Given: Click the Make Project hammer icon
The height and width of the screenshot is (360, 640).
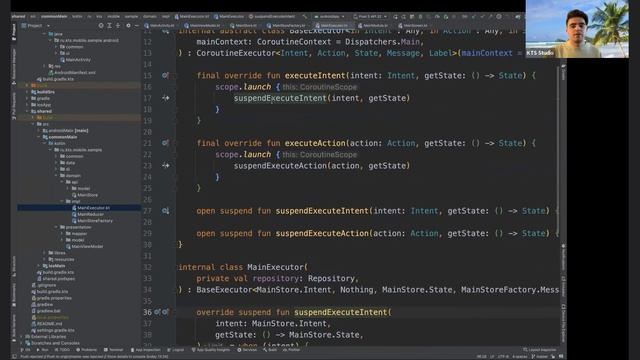Looking at the screenshot, I should coord(305,16).
